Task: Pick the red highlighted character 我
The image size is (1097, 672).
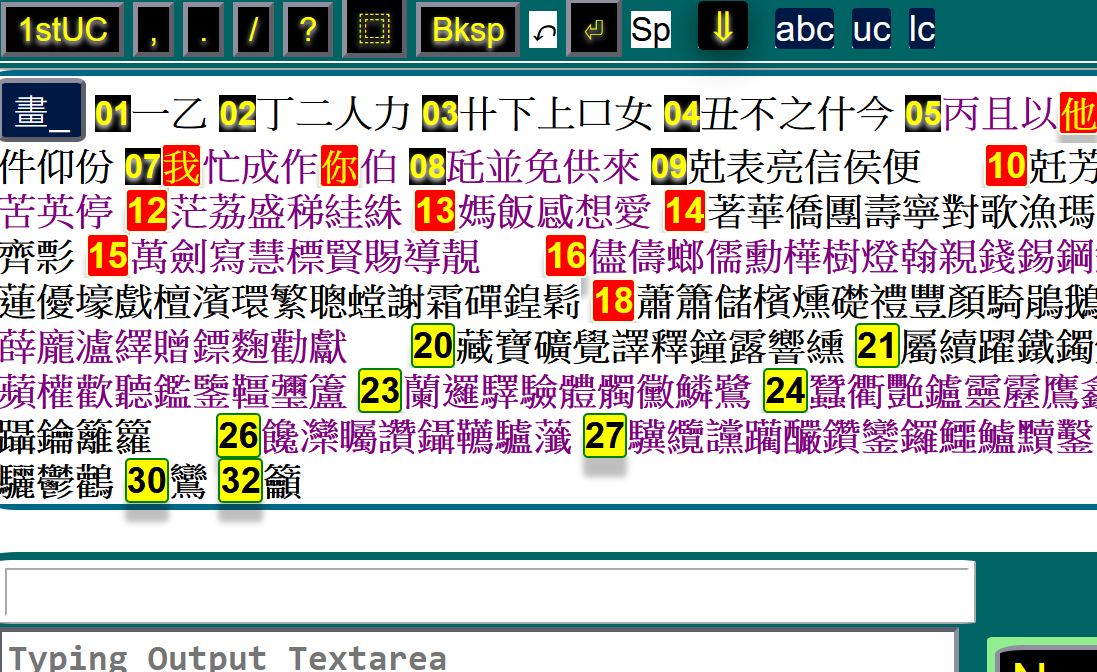Action: click(x=181, y=166)
